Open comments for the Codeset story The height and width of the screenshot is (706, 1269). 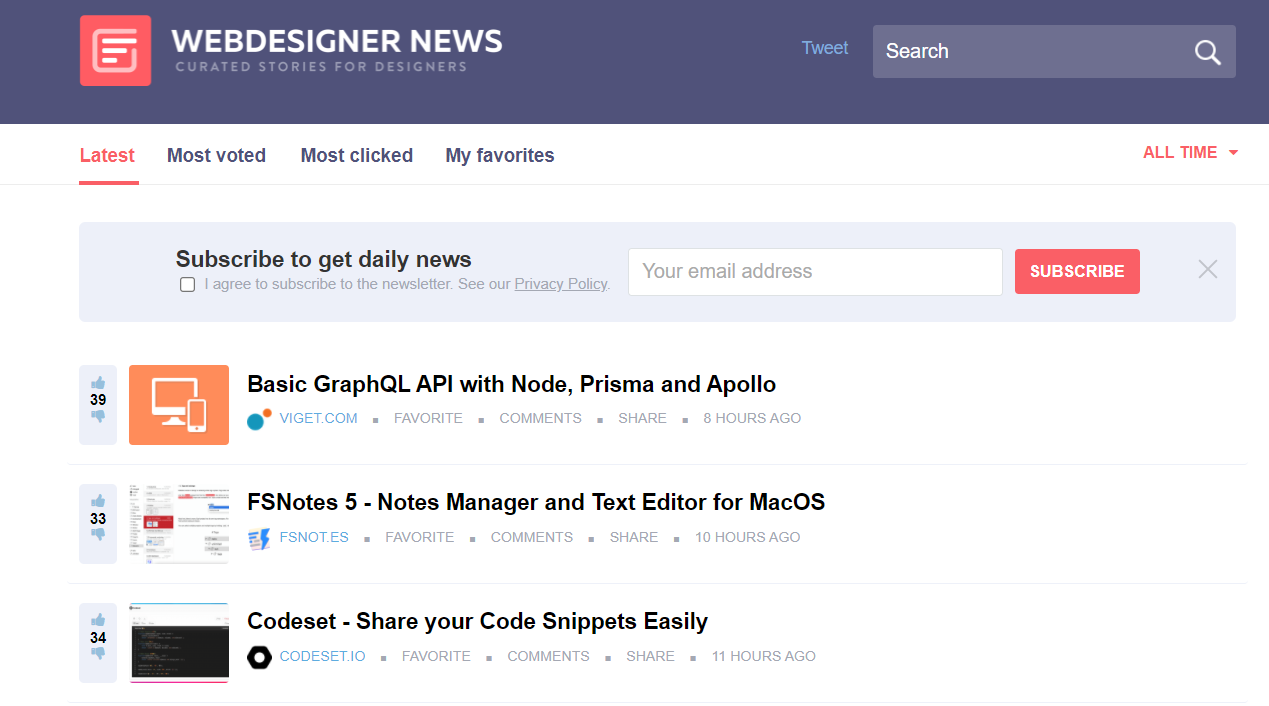548,656
